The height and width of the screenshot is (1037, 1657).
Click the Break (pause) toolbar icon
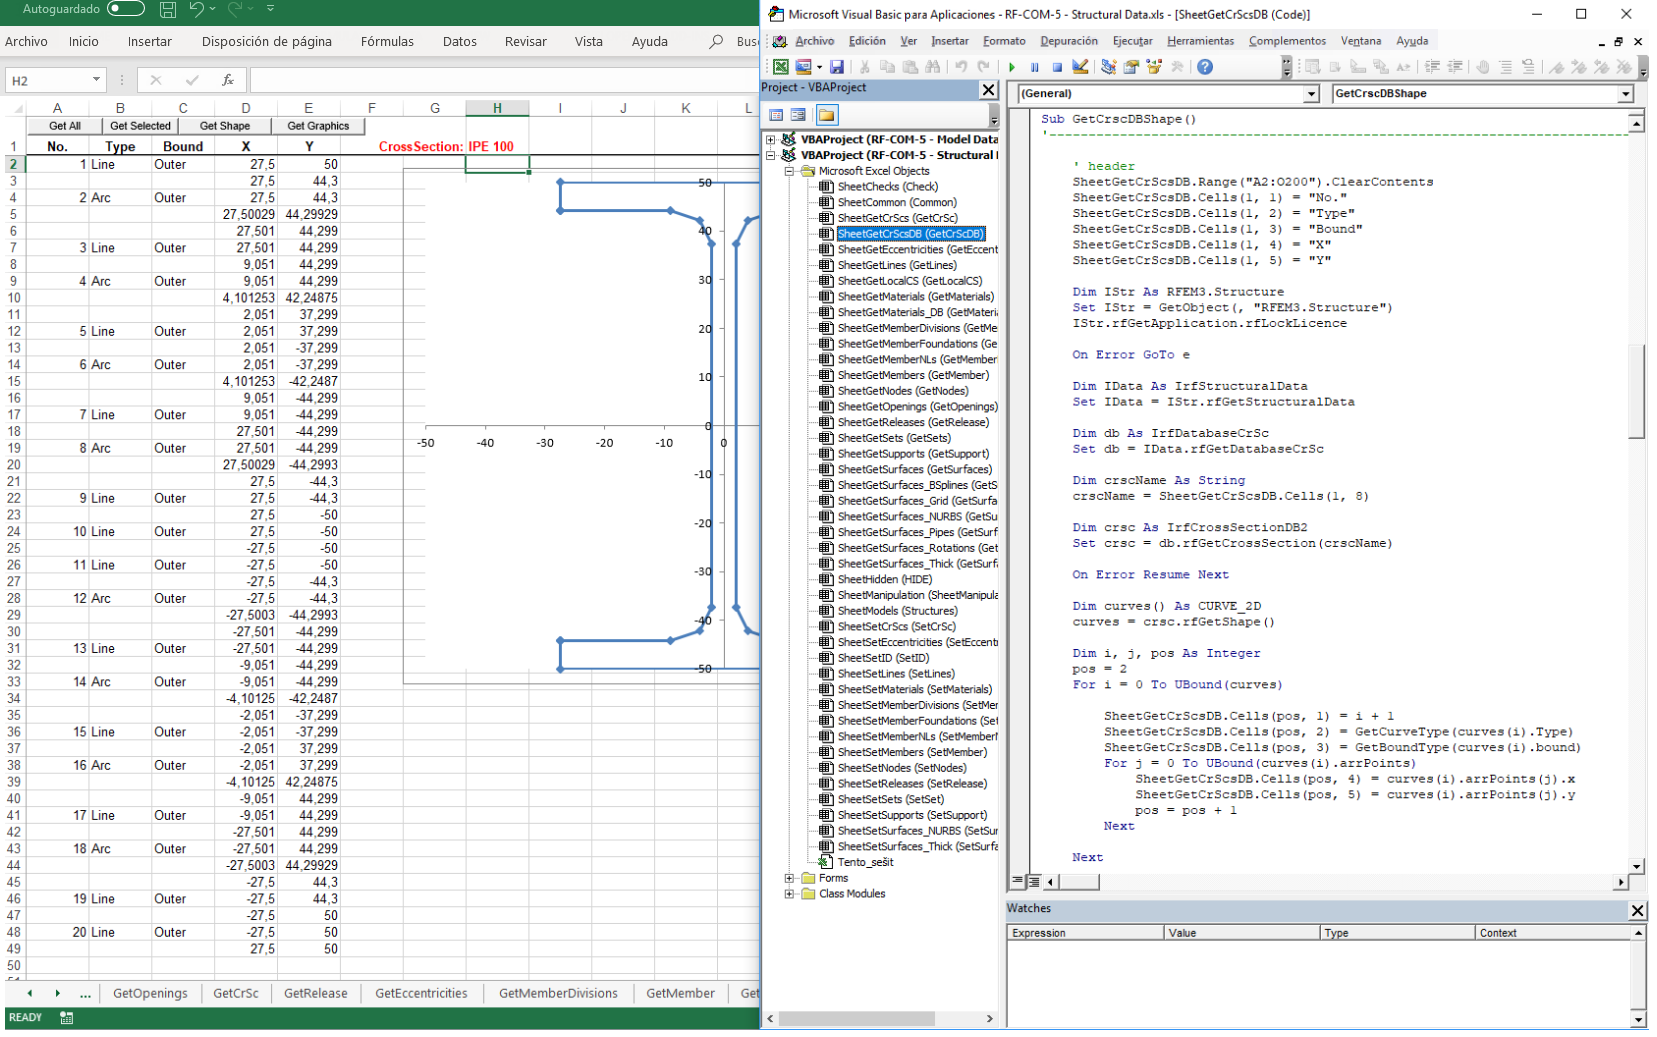1035,67
